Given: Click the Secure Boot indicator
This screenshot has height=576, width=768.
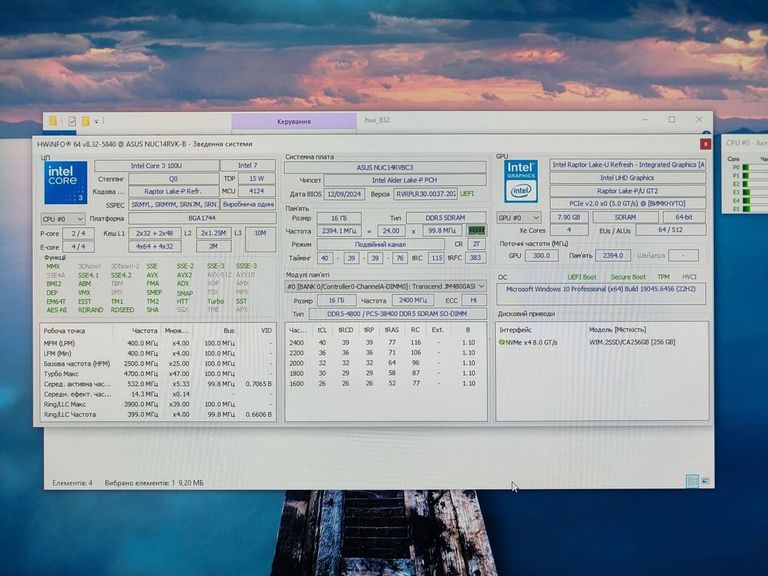Looking at the screenshot, I should tap(628, 277).
